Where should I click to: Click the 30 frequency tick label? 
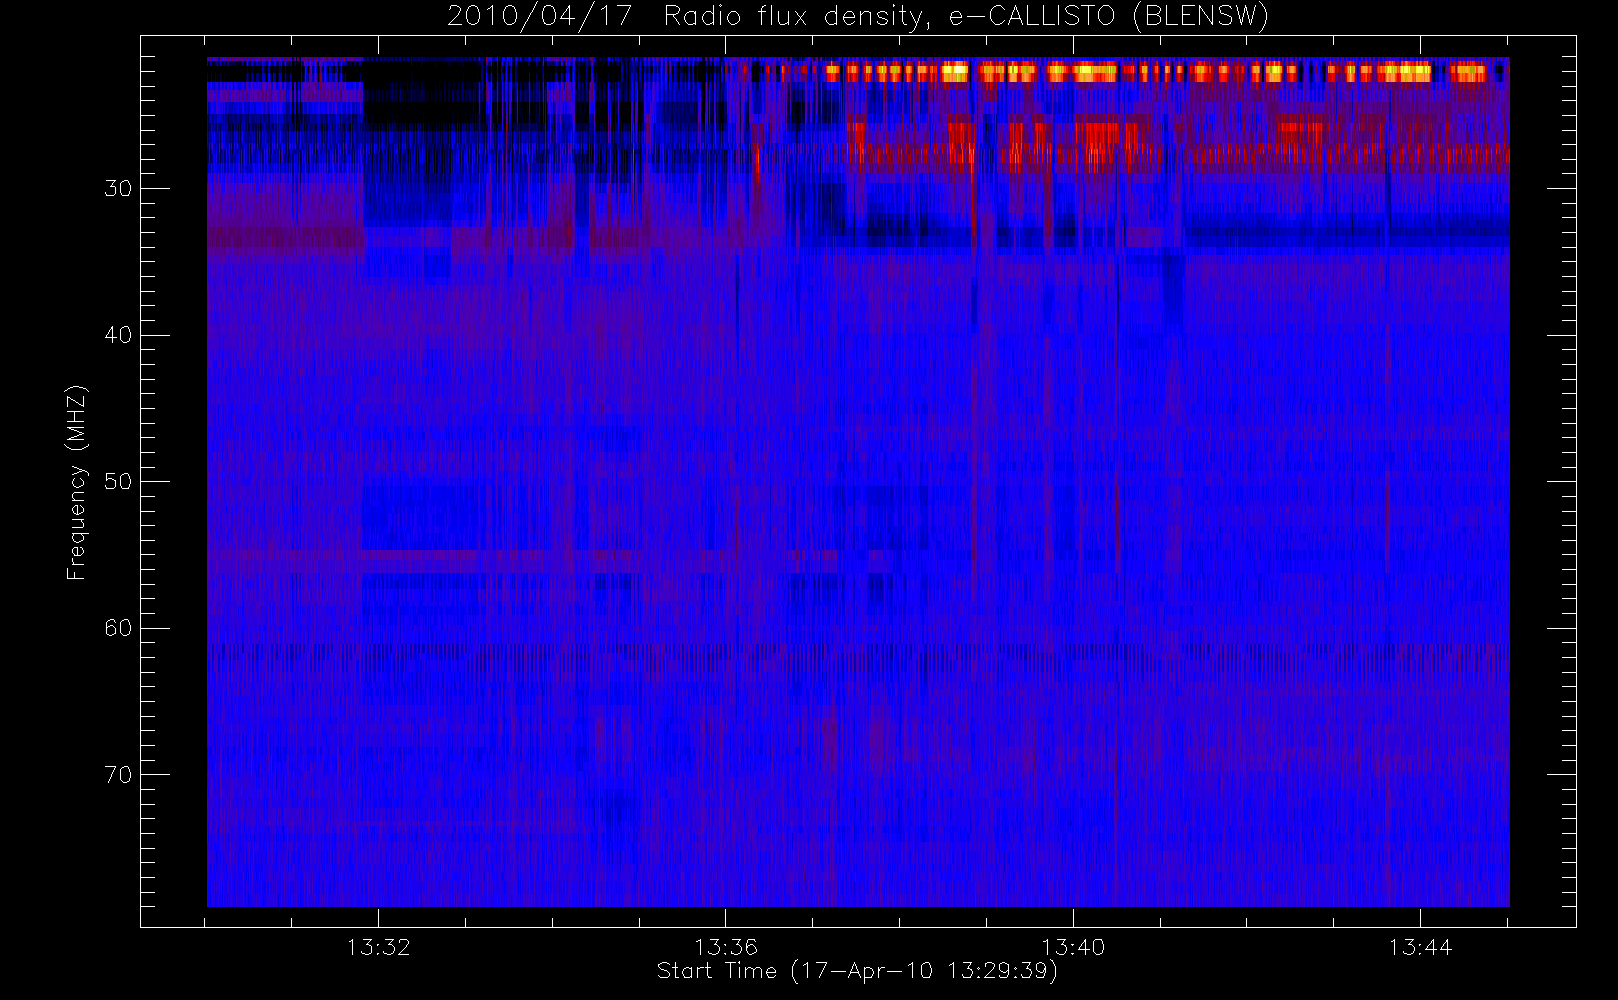[x=118, y=189]
